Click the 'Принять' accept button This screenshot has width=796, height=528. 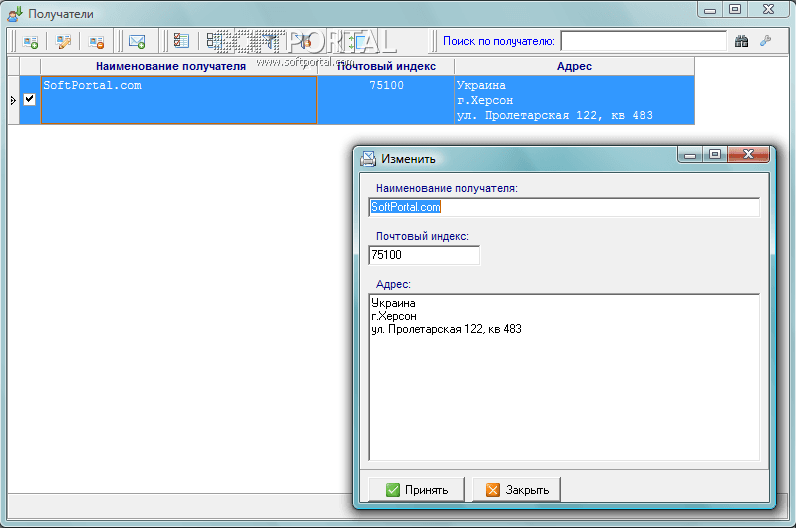point(416,490)
